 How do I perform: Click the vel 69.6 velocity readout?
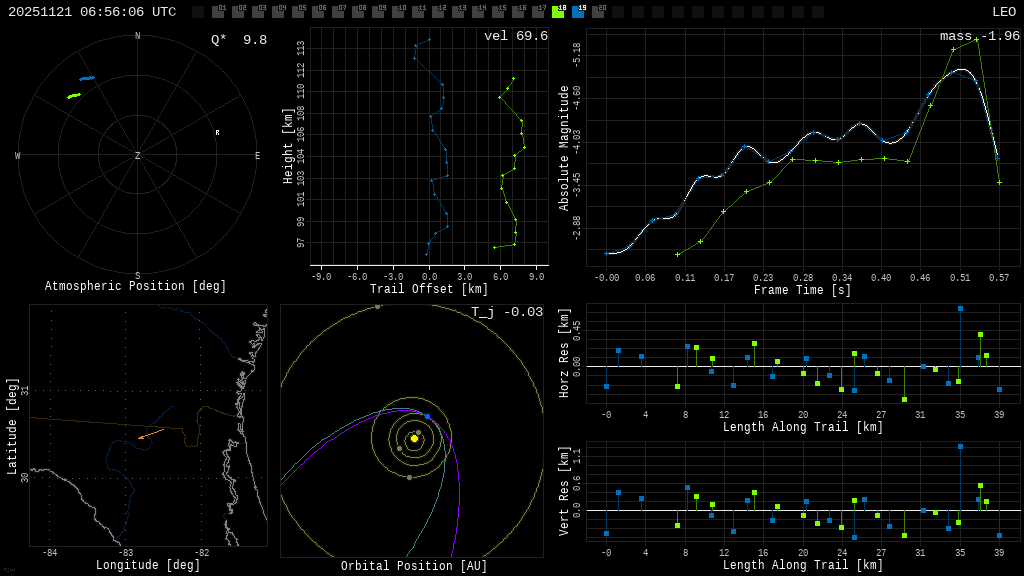516,36
